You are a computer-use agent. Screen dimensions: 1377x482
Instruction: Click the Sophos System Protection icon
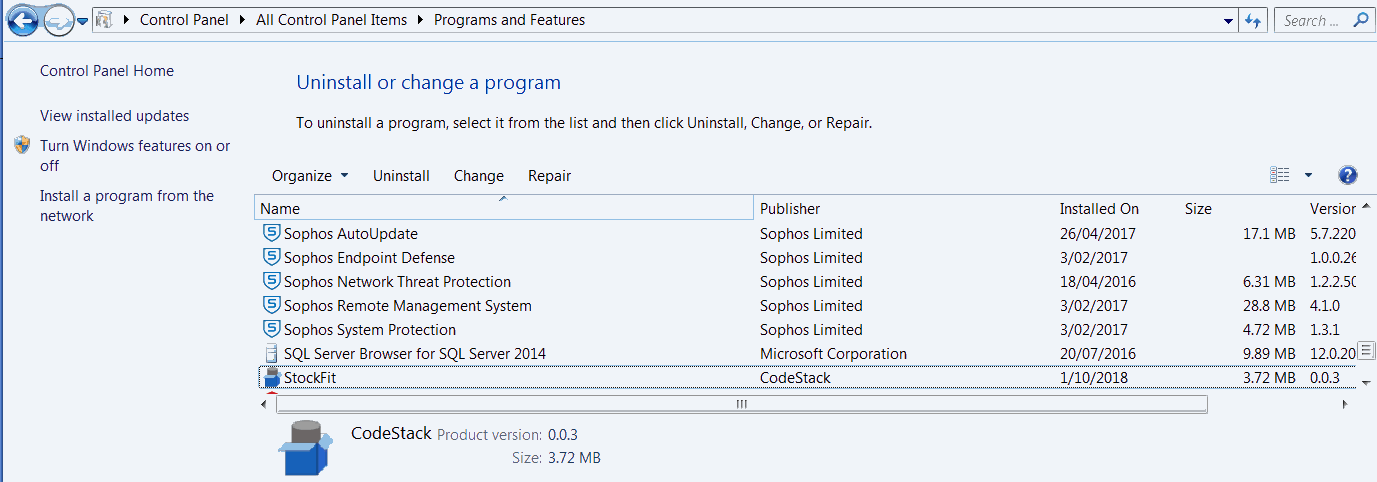[x=271, y=329]
